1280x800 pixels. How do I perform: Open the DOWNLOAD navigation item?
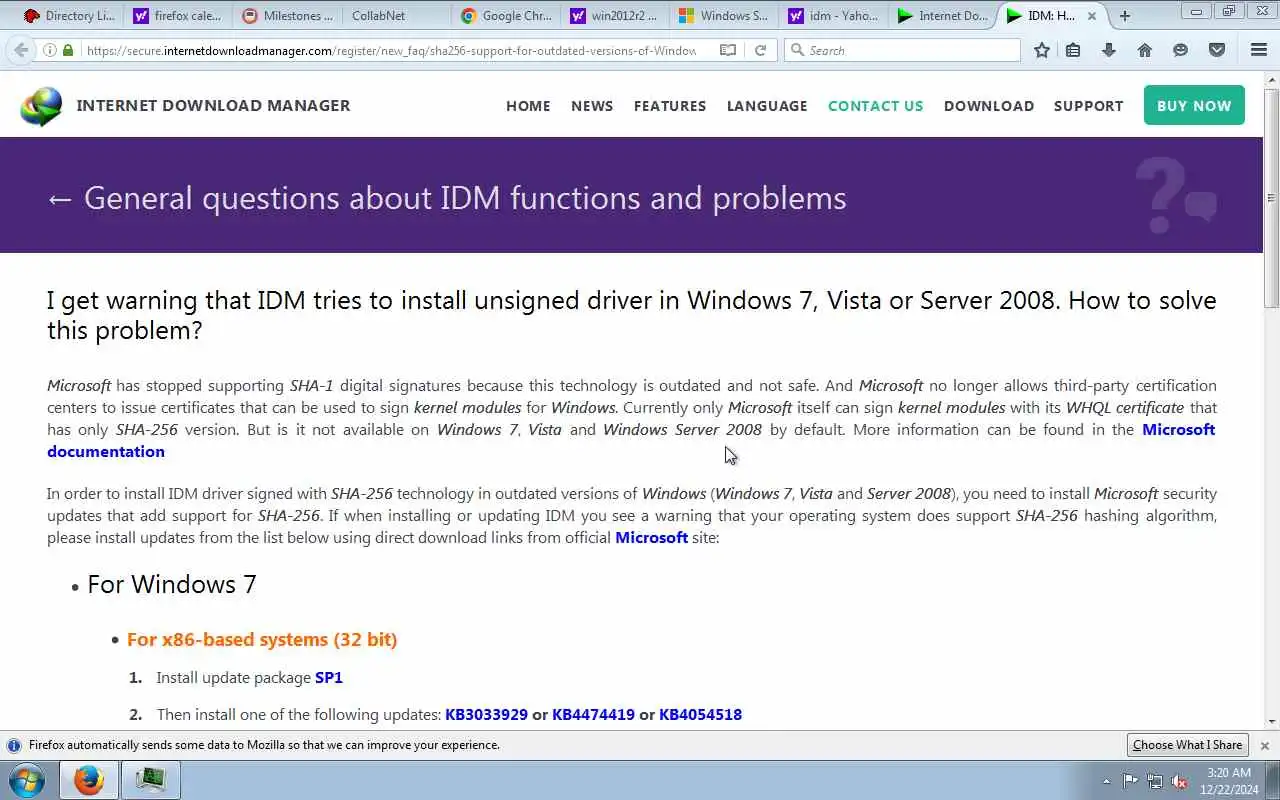[x=989, y=106]
